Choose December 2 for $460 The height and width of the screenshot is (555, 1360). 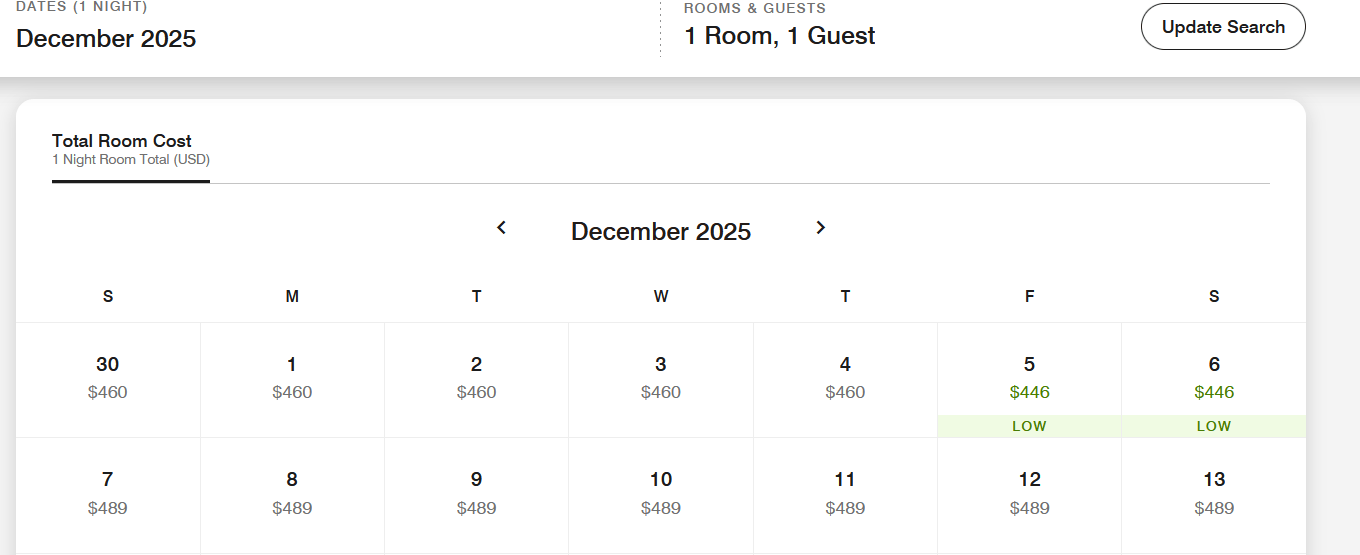[476, 378]
